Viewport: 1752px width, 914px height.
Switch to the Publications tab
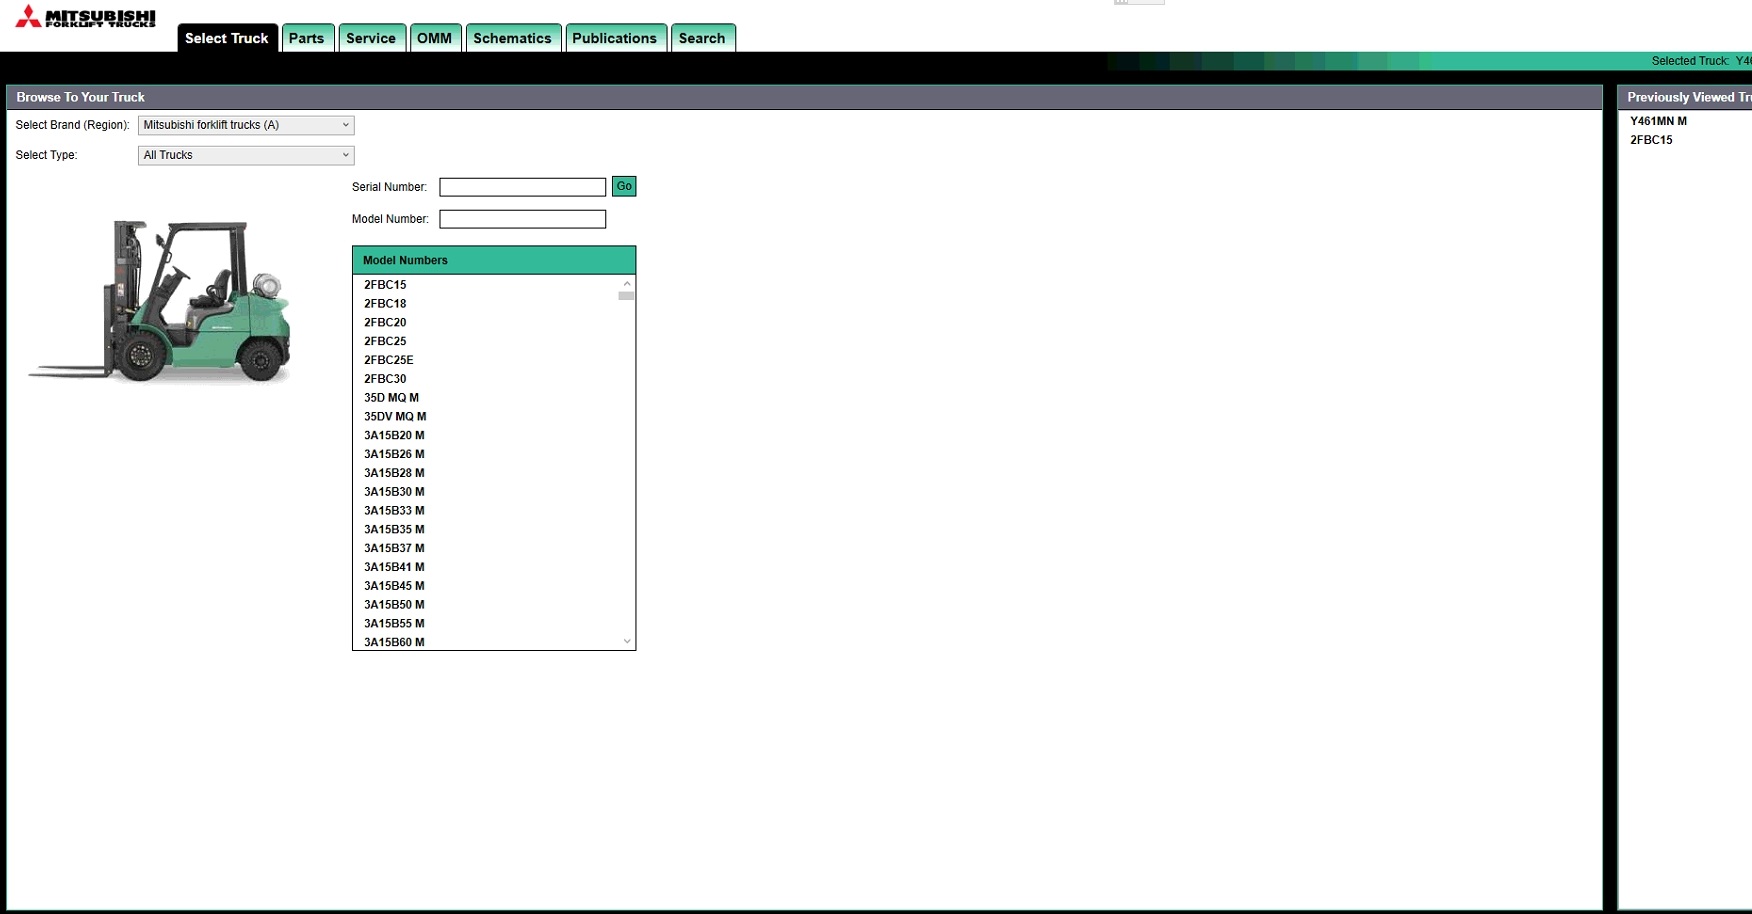(x=615, y=38)
